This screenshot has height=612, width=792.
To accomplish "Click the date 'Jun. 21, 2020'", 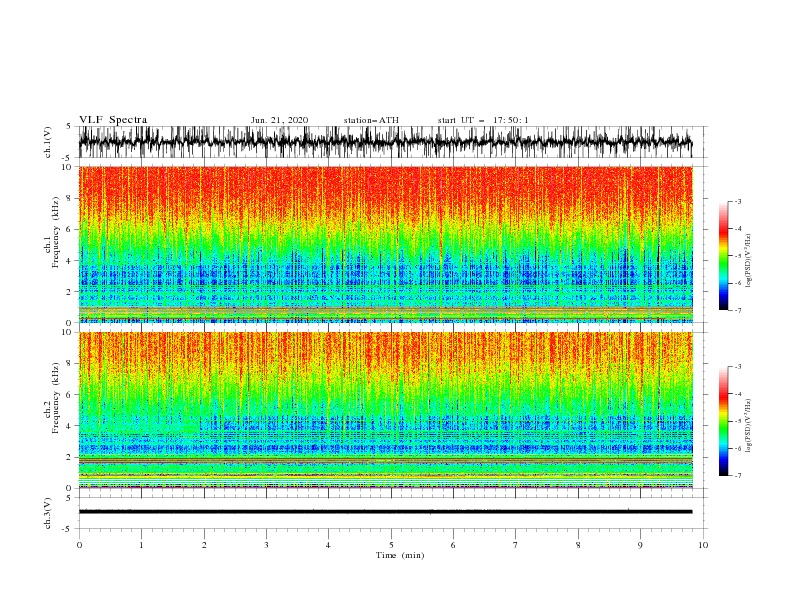I will (279, 120).
